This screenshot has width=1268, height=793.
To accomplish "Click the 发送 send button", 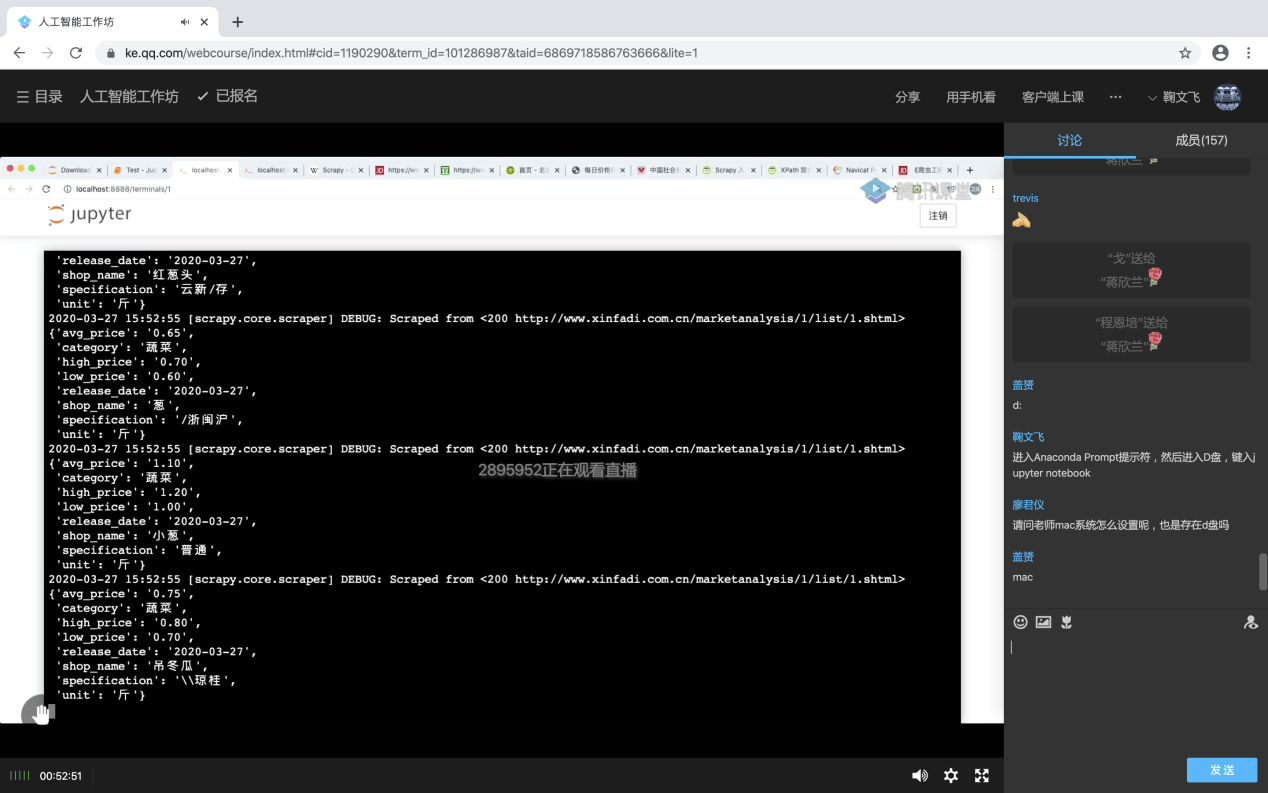I will [x=1221, y=770].
